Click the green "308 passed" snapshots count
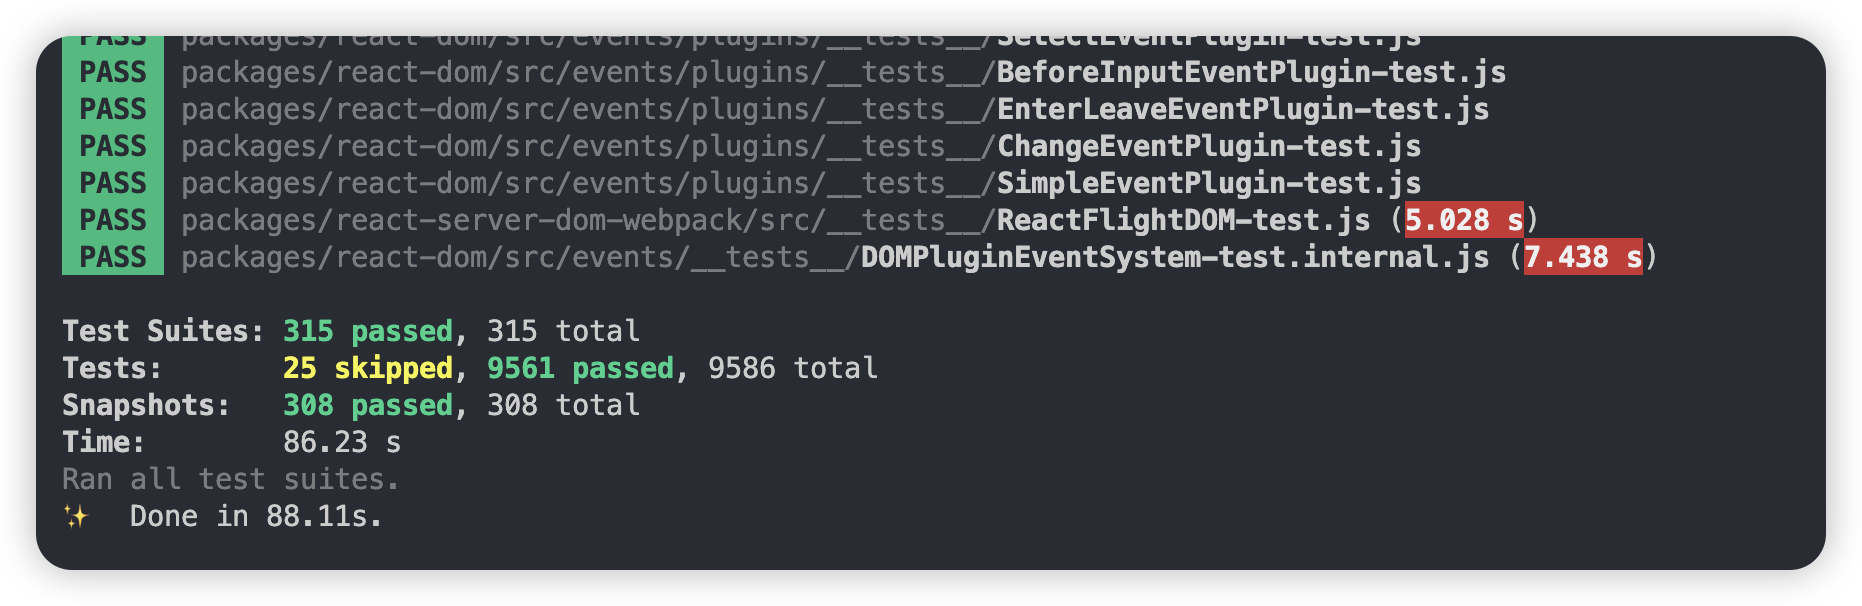This screenshot has height=606, width=1862. tap(367, 406)
